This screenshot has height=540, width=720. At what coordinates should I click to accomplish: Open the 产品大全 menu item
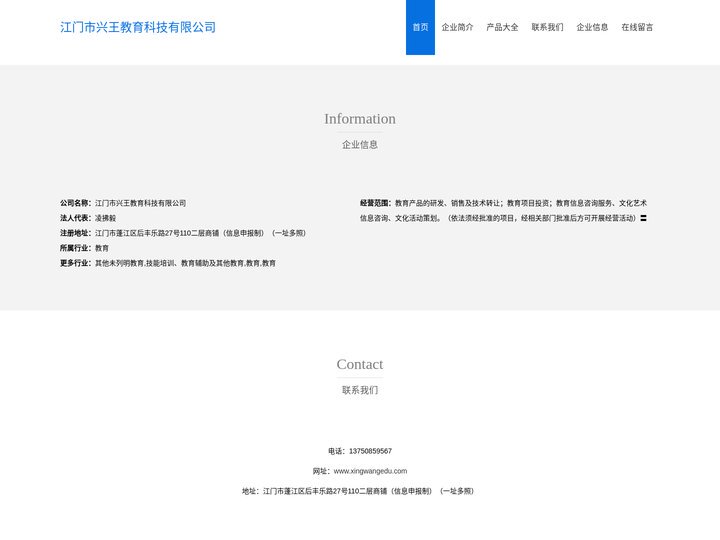(502, 27)
